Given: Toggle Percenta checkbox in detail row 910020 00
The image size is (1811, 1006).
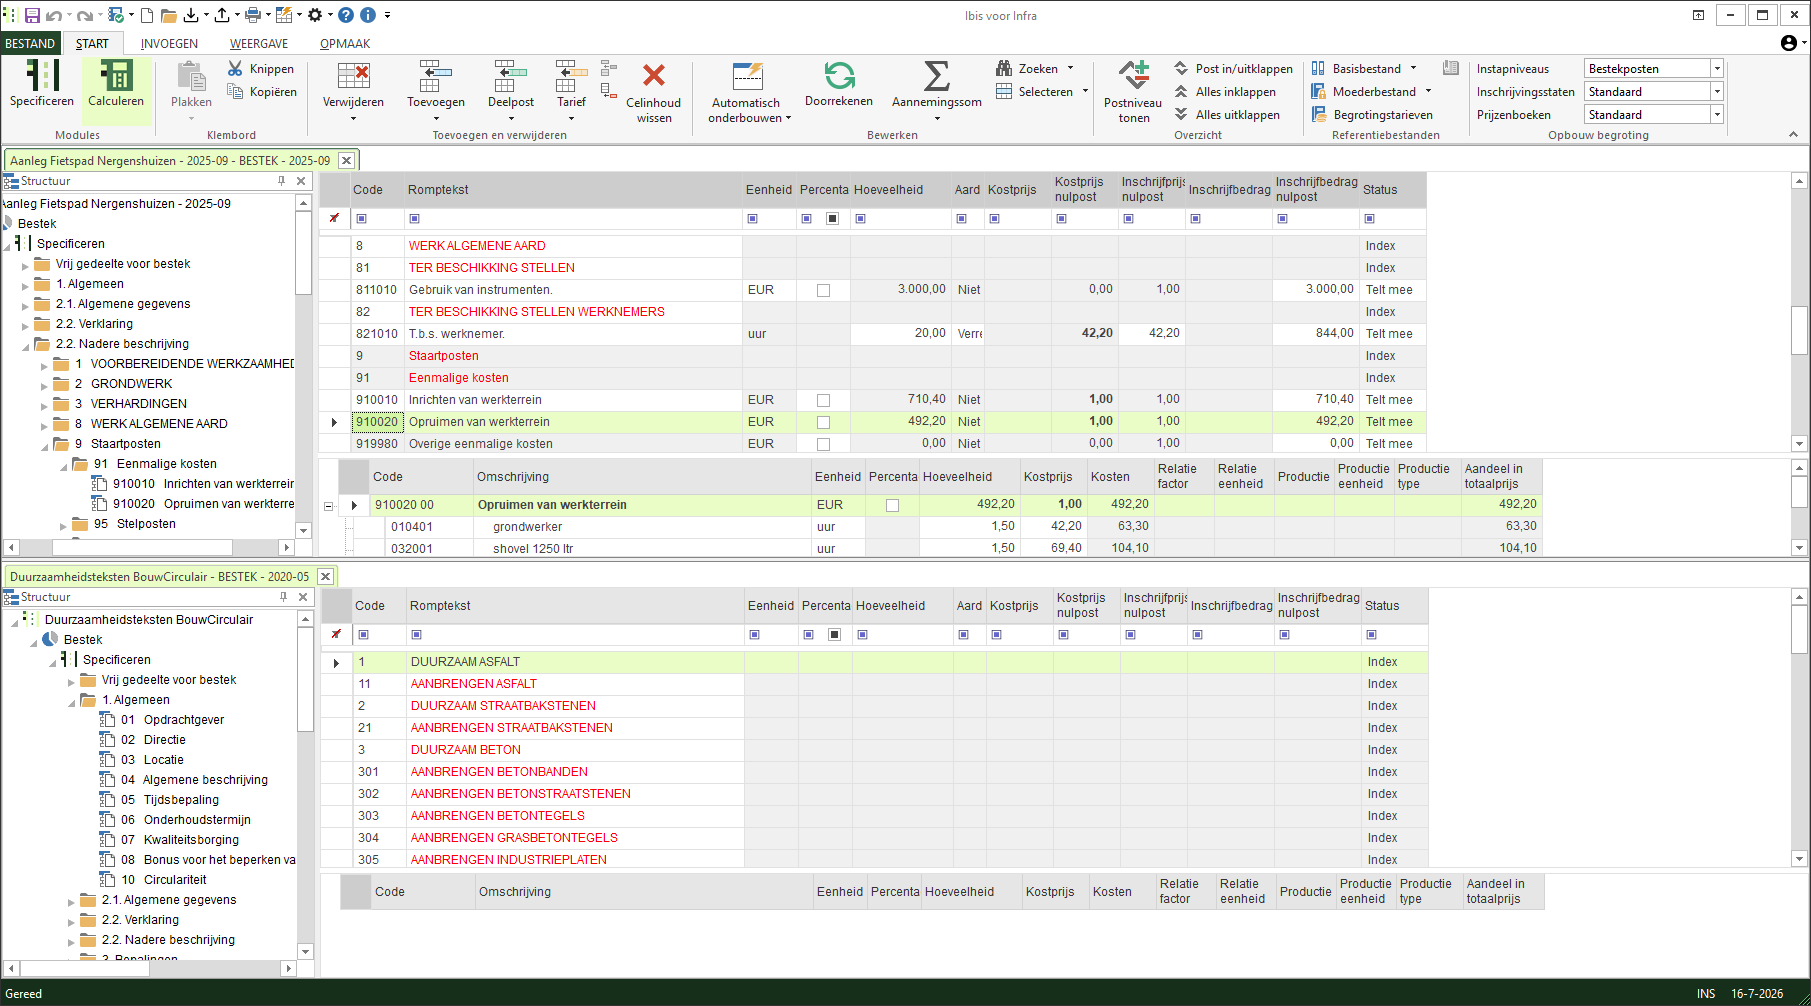Looking at the screenshot, I should 892,505.
